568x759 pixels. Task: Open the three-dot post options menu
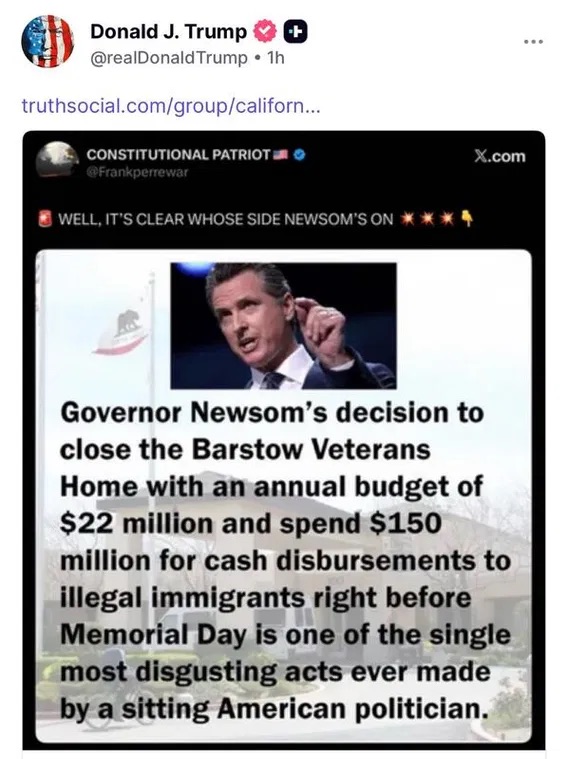(534, 42)
